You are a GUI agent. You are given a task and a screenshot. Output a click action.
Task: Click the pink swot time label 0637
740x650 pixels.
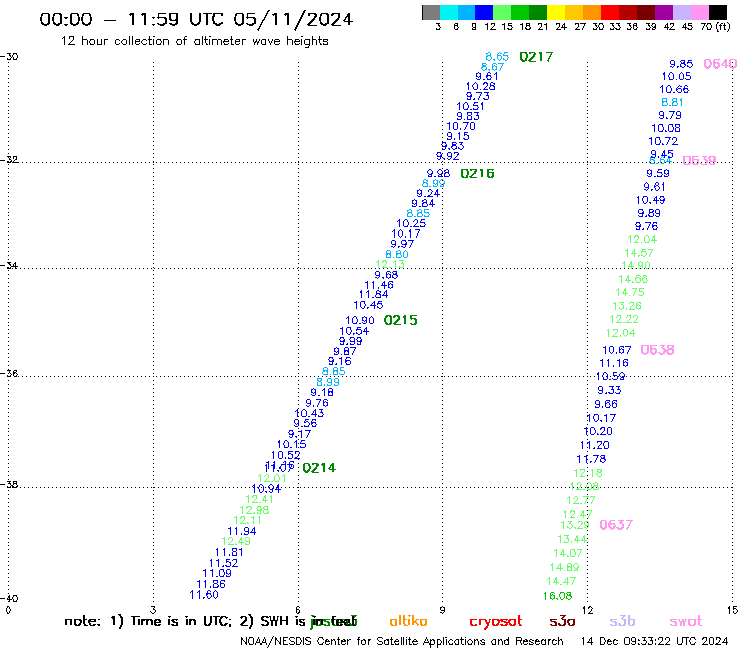(x=616, y=525)
